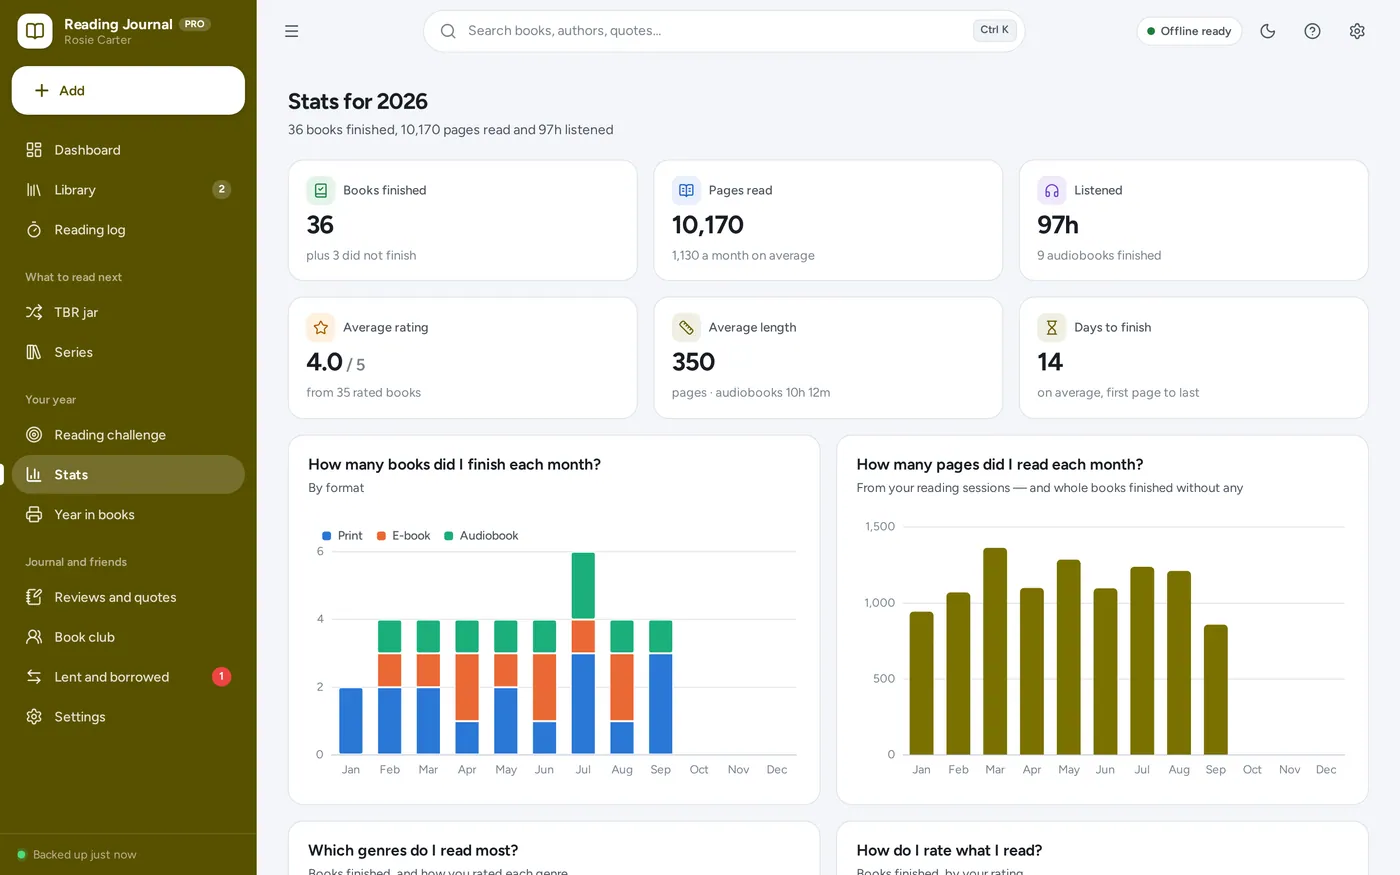Toggle the sidebar with the hamburger icon
1400x875 pixels.
(292, 31)
